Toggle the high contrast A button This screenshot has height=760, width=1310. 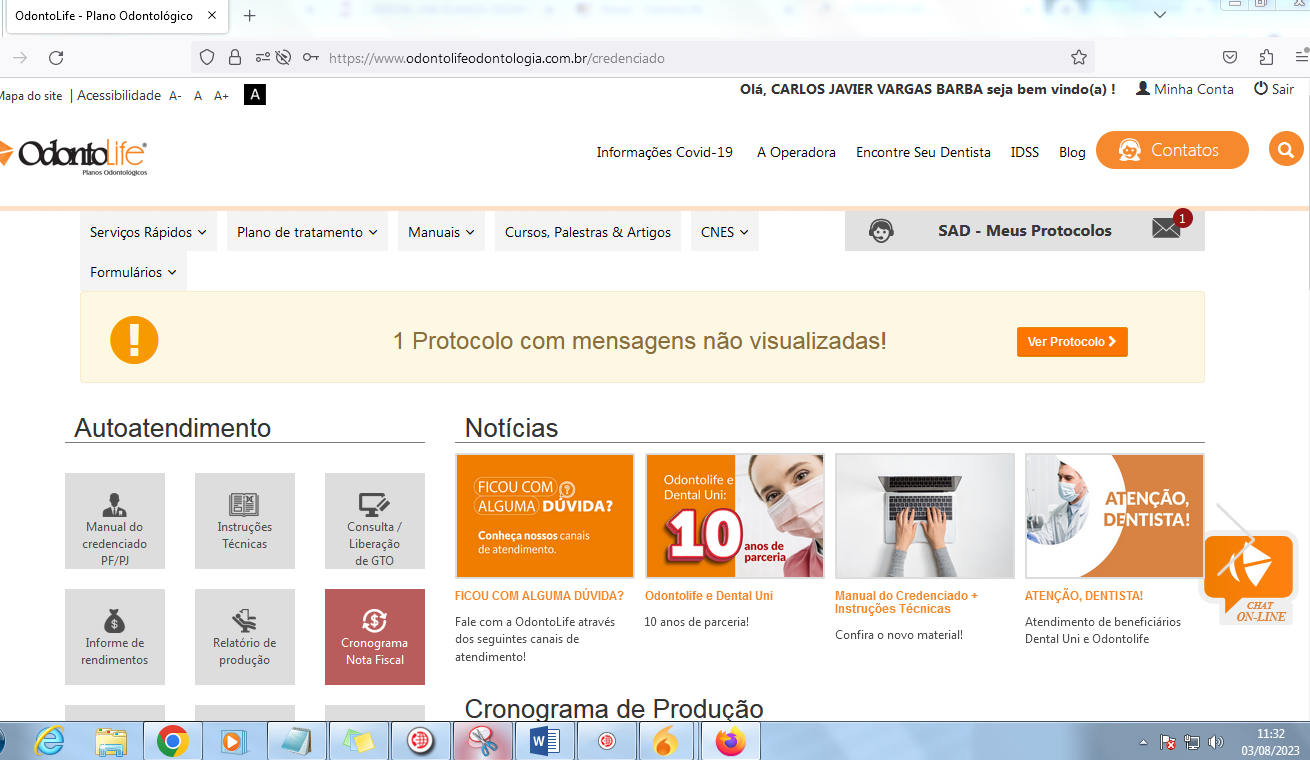point(255,95)
